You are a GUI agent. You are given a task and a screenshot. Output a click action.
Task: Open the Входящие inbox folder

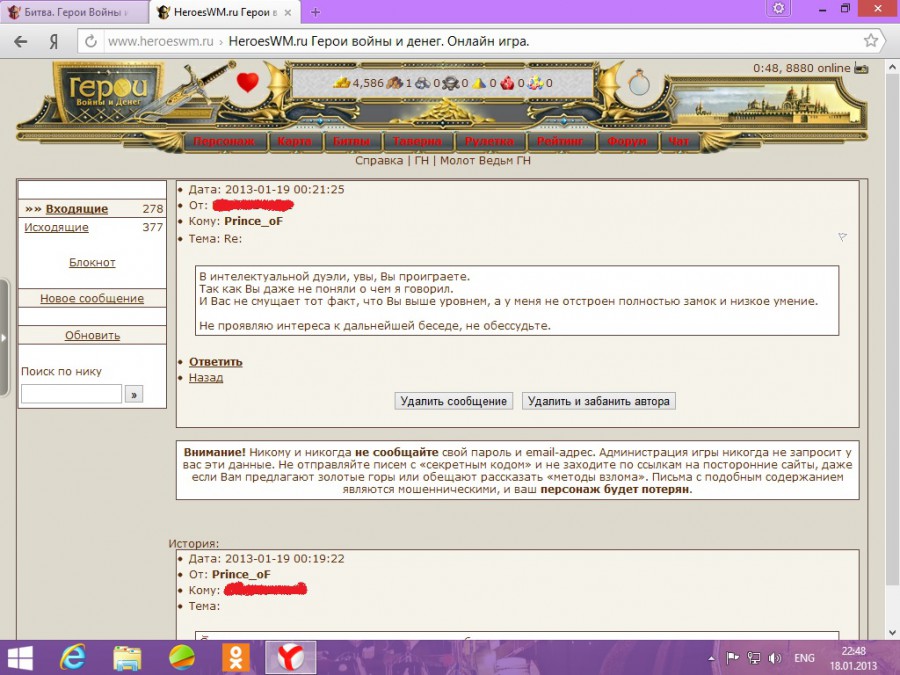(77, 209)
